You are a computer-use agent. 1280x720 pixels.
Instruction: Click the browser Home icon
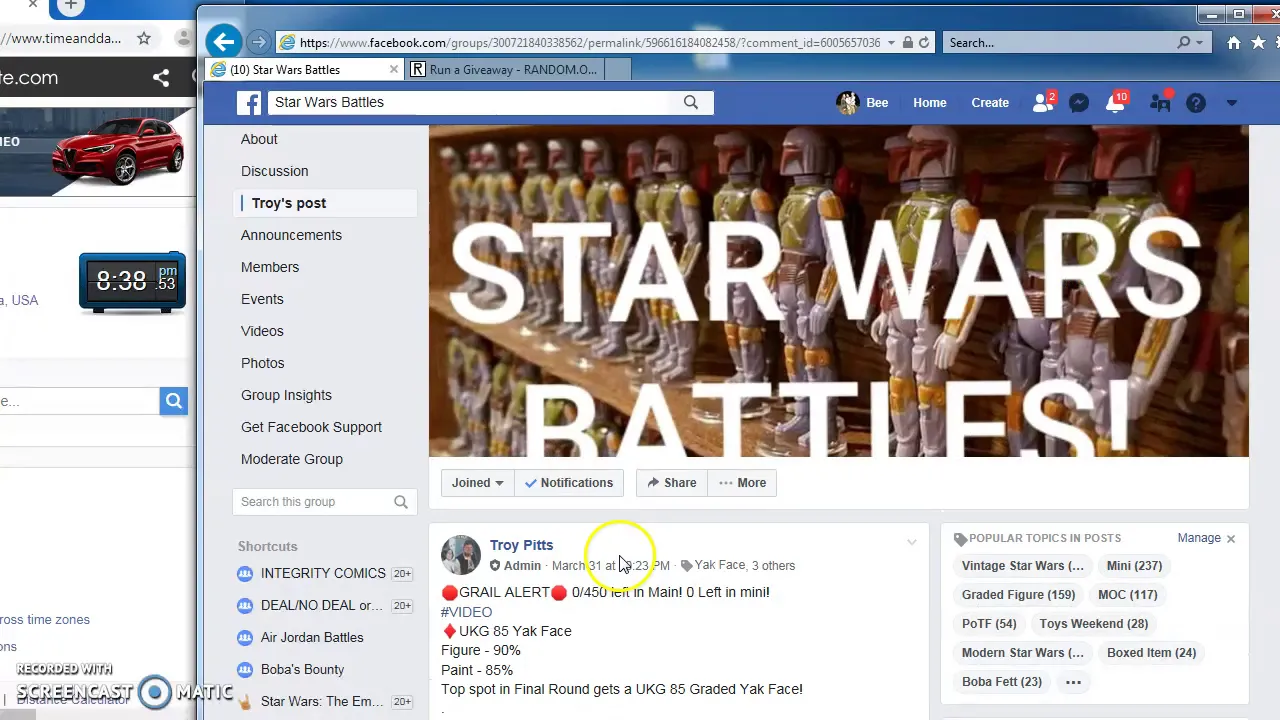click(x=1234, y=42)
